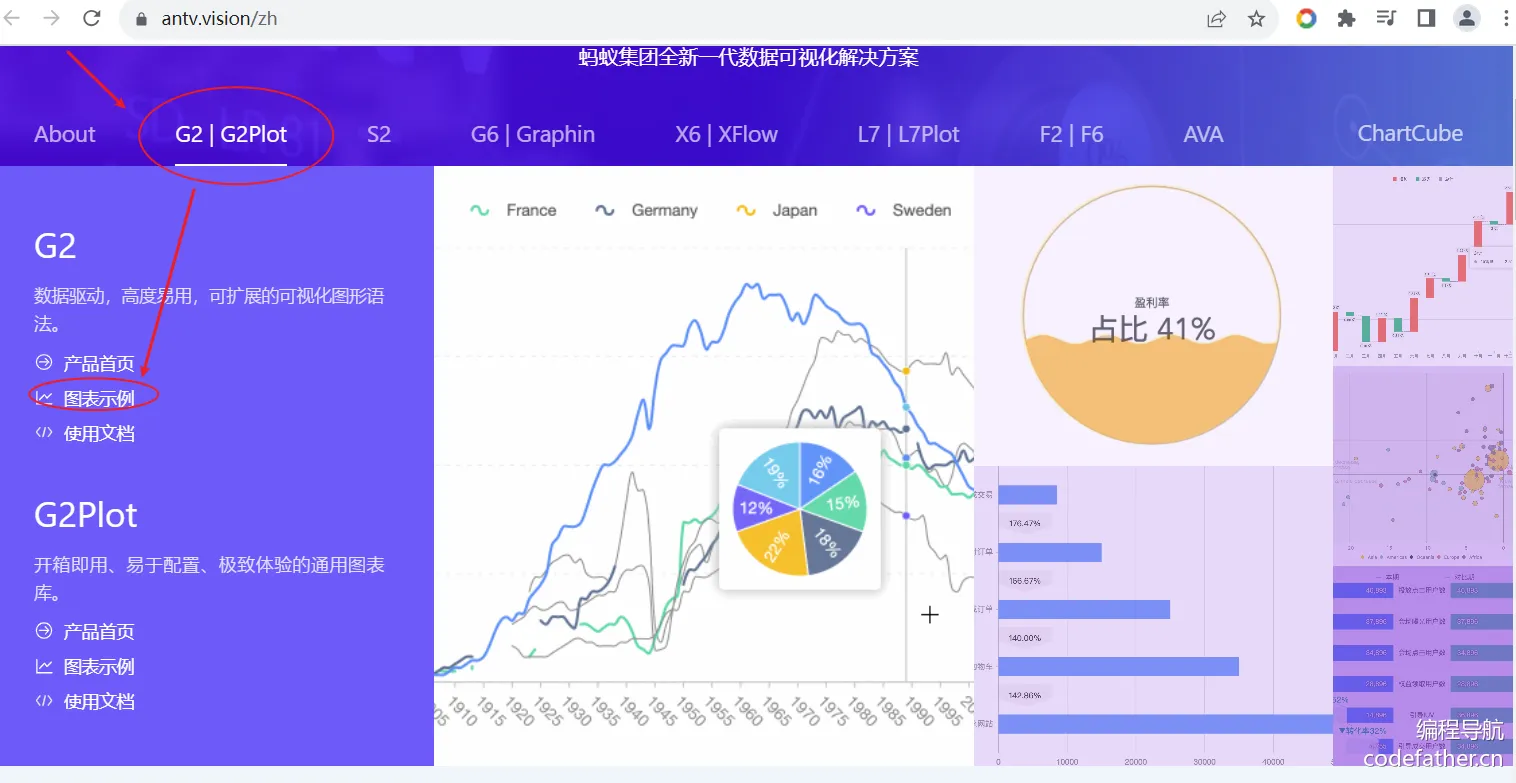The image size is (1516, 783).
Task: View site information via the lock icon
Action: [140, 19]
